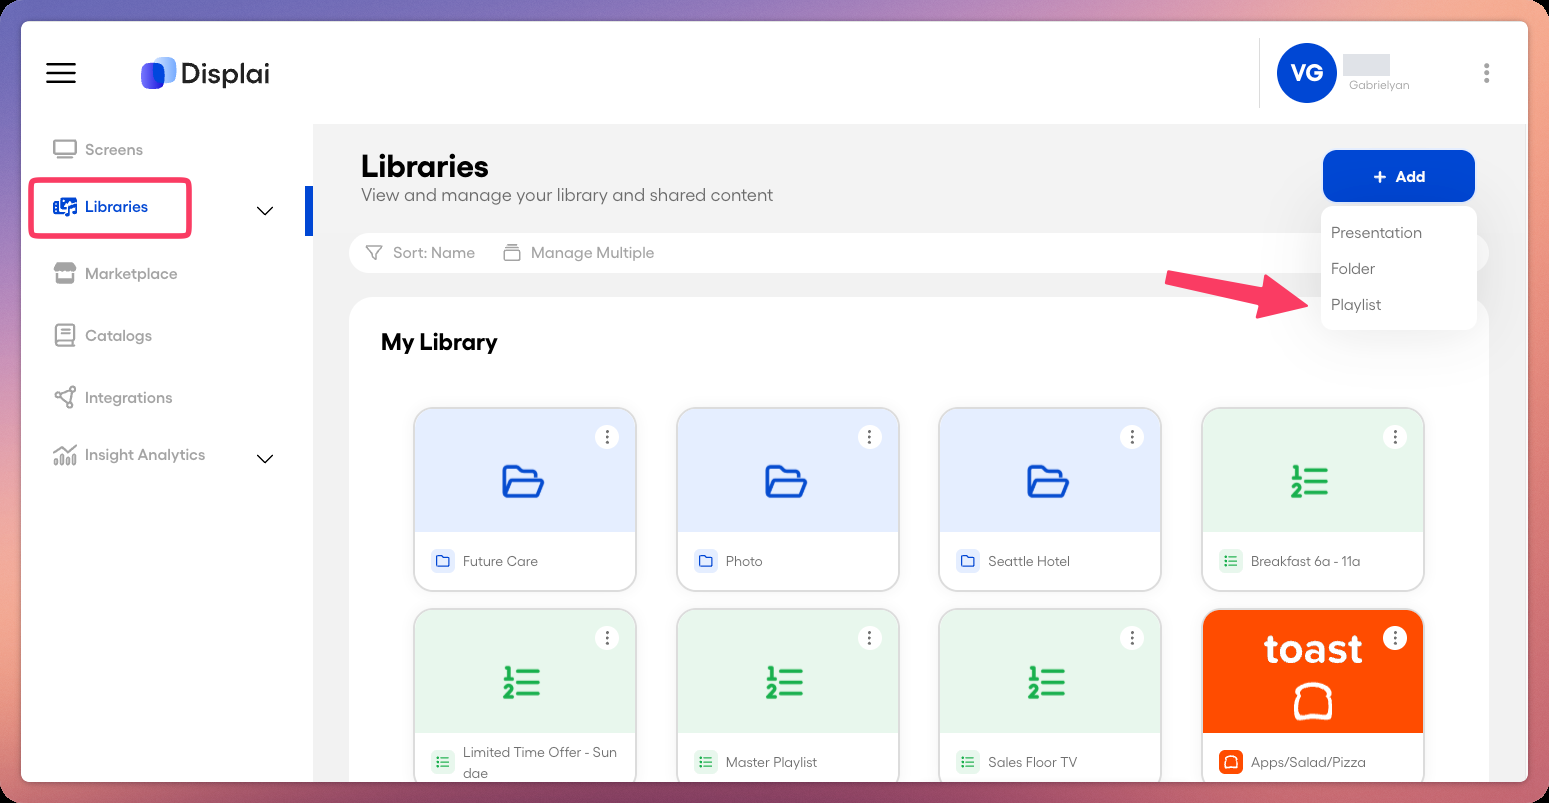Click Manage Multiple option
The height and width of the screenshot is (803, 1549).
[x=578, y=253]
